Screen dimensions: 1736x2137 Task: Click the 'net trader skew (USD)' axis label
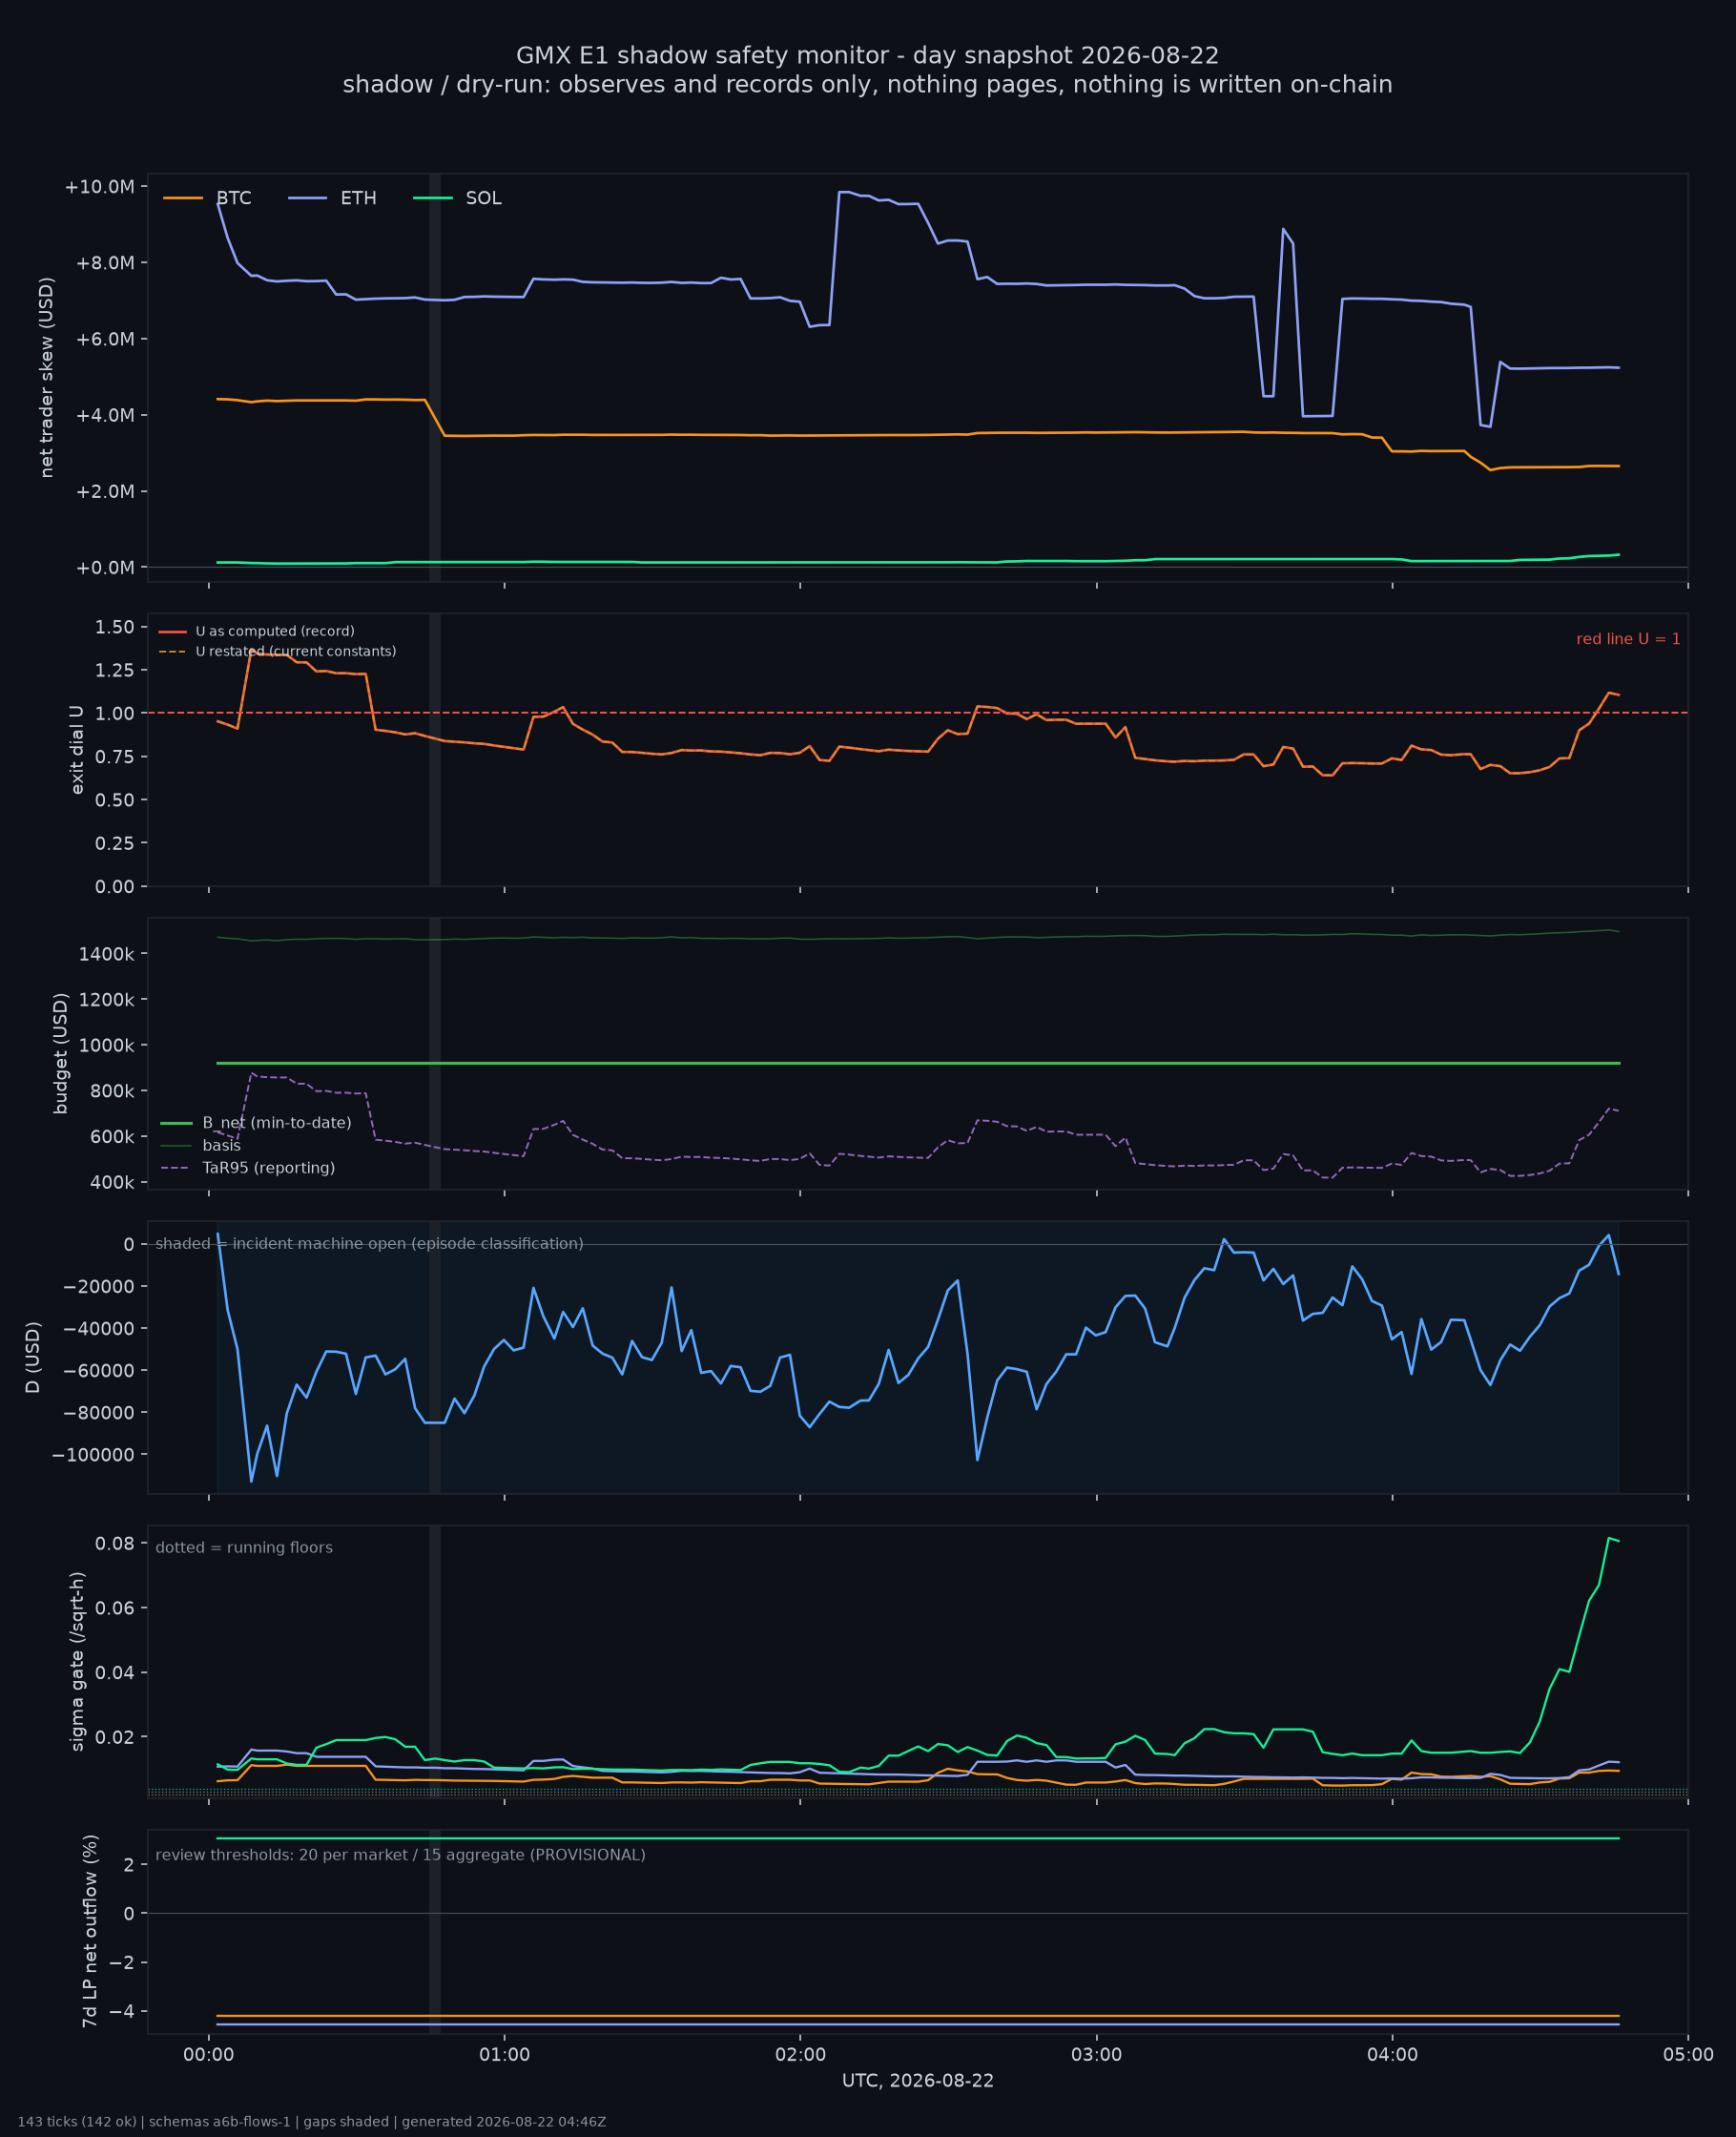47,377
